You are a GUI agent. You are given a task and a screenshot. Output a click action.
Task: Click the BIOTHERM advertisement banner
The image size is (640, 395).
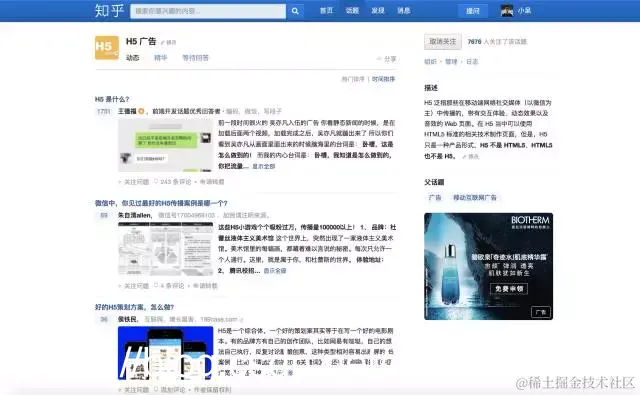click(x=489, y=266)
